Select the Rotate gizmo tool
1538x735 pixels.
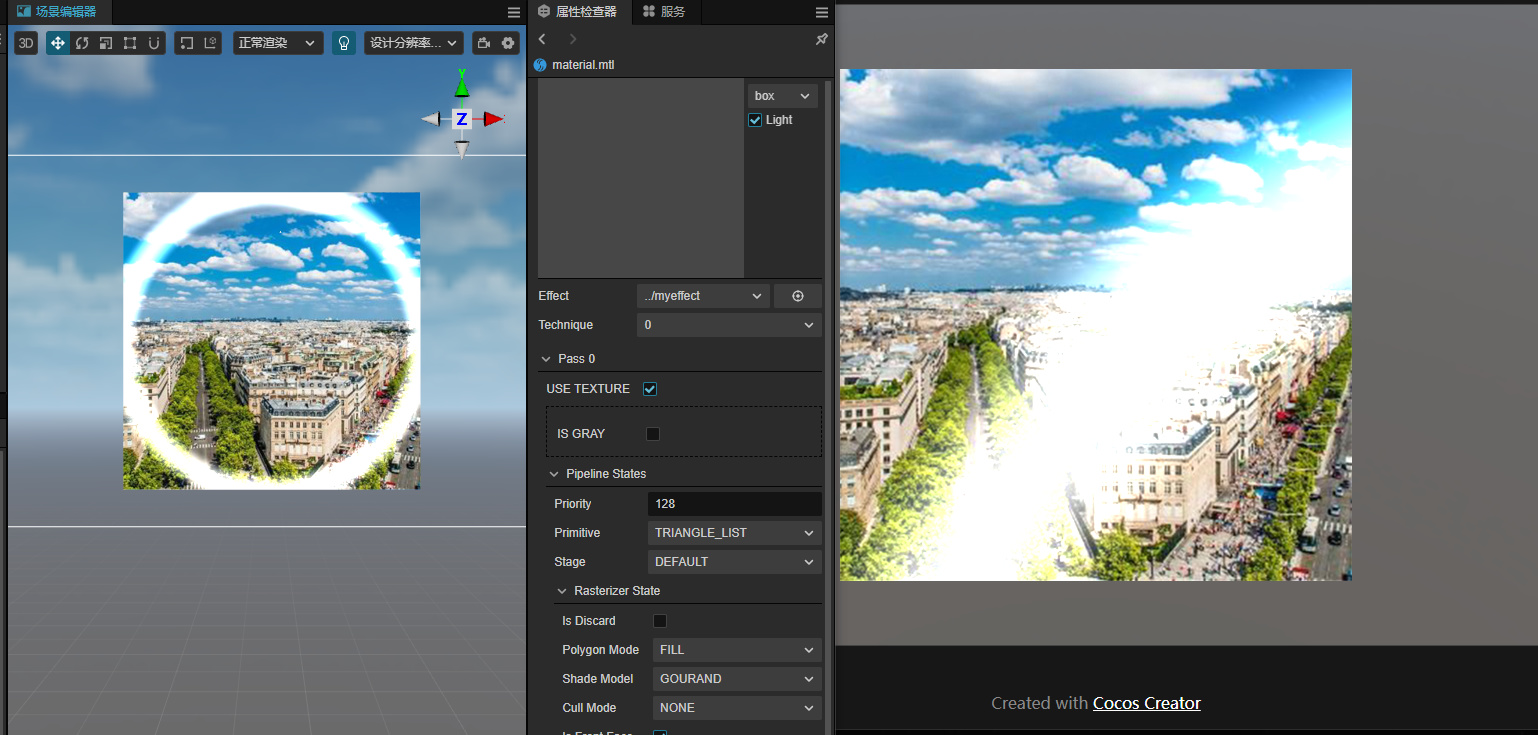82,43
